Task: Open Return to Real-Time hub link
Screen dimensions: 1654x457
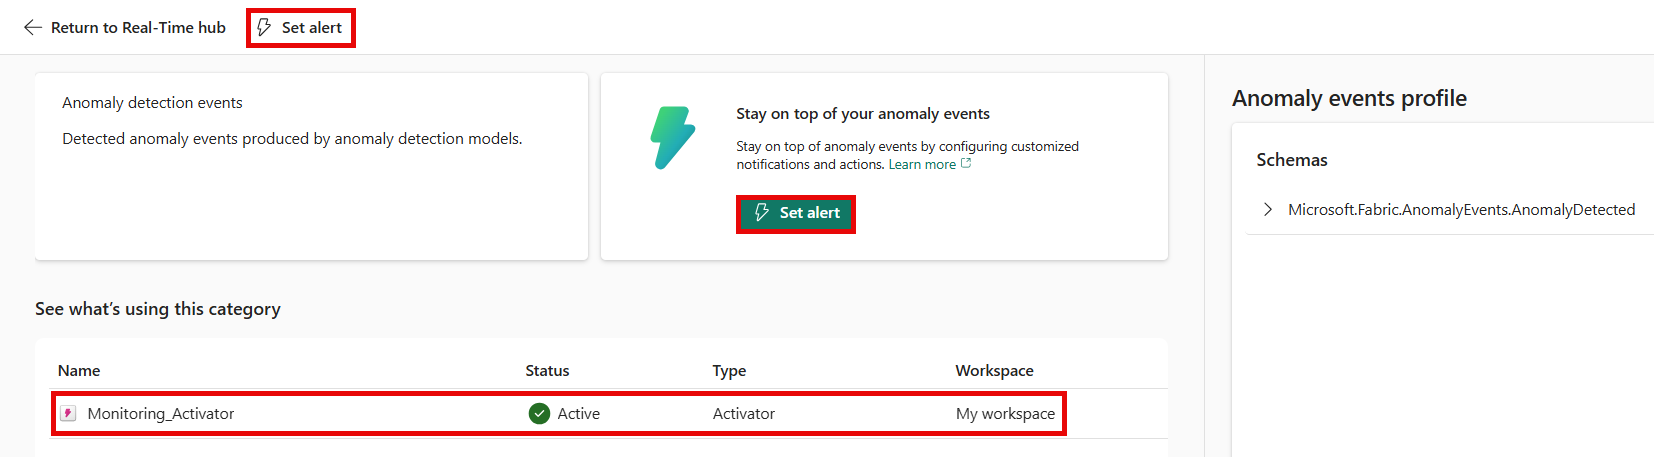Action: coord(138,28)
